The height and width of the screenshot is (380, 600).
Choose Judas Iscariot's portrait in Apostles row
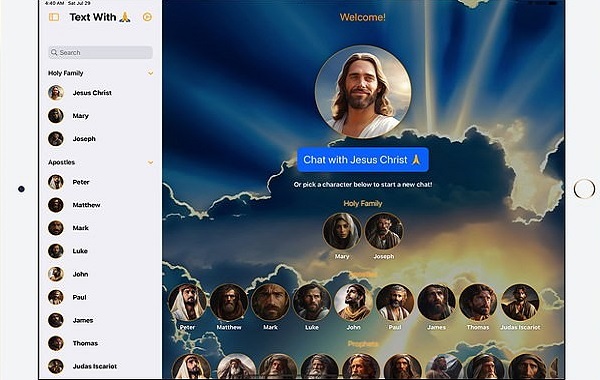(x=520, y=302)
